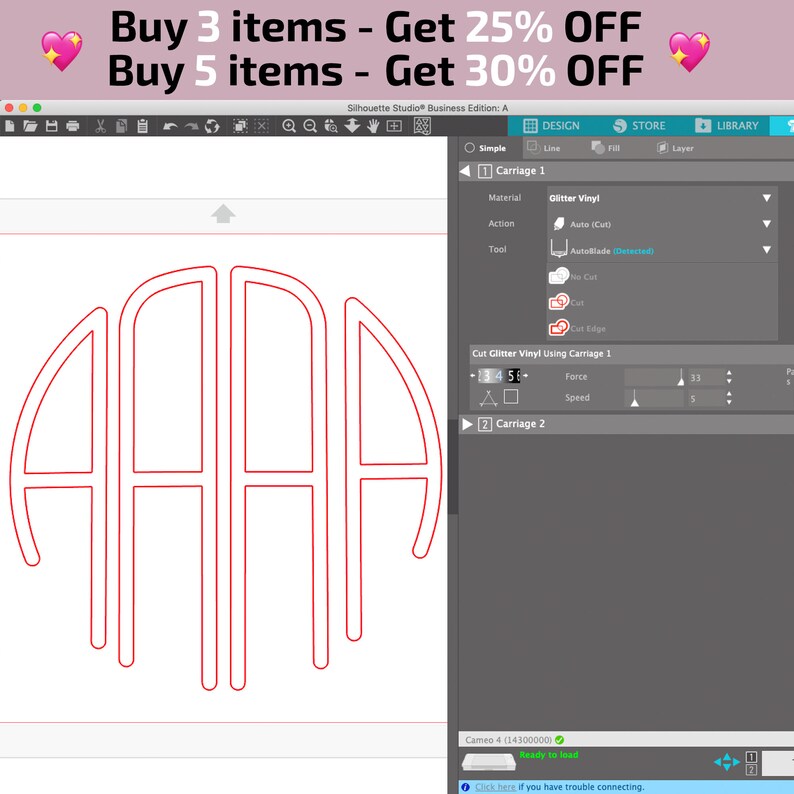Click the Speed value field showing 5
The width and height of the screenshot is (794, 794).
coord(706,398)
